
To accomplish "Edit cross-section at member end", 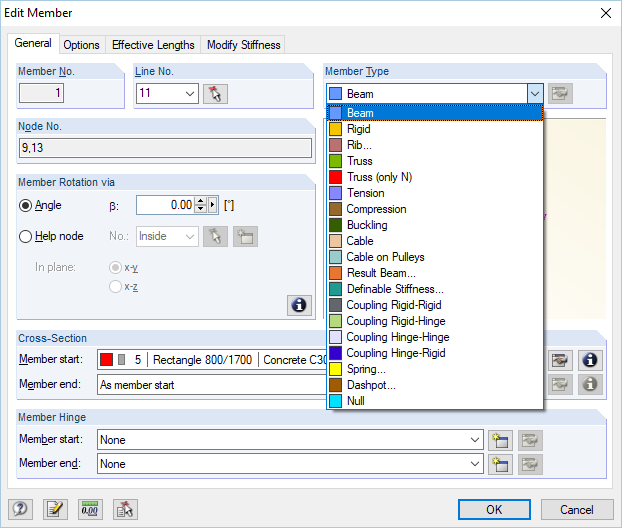I will [560, 384].
